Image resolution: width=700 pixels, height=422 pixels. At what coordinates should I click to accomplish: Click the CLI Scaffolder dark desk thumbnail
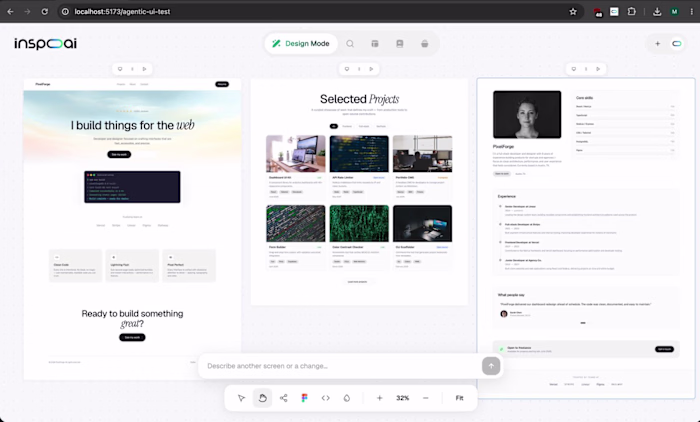pyautogui.click(x=422, y=223)
